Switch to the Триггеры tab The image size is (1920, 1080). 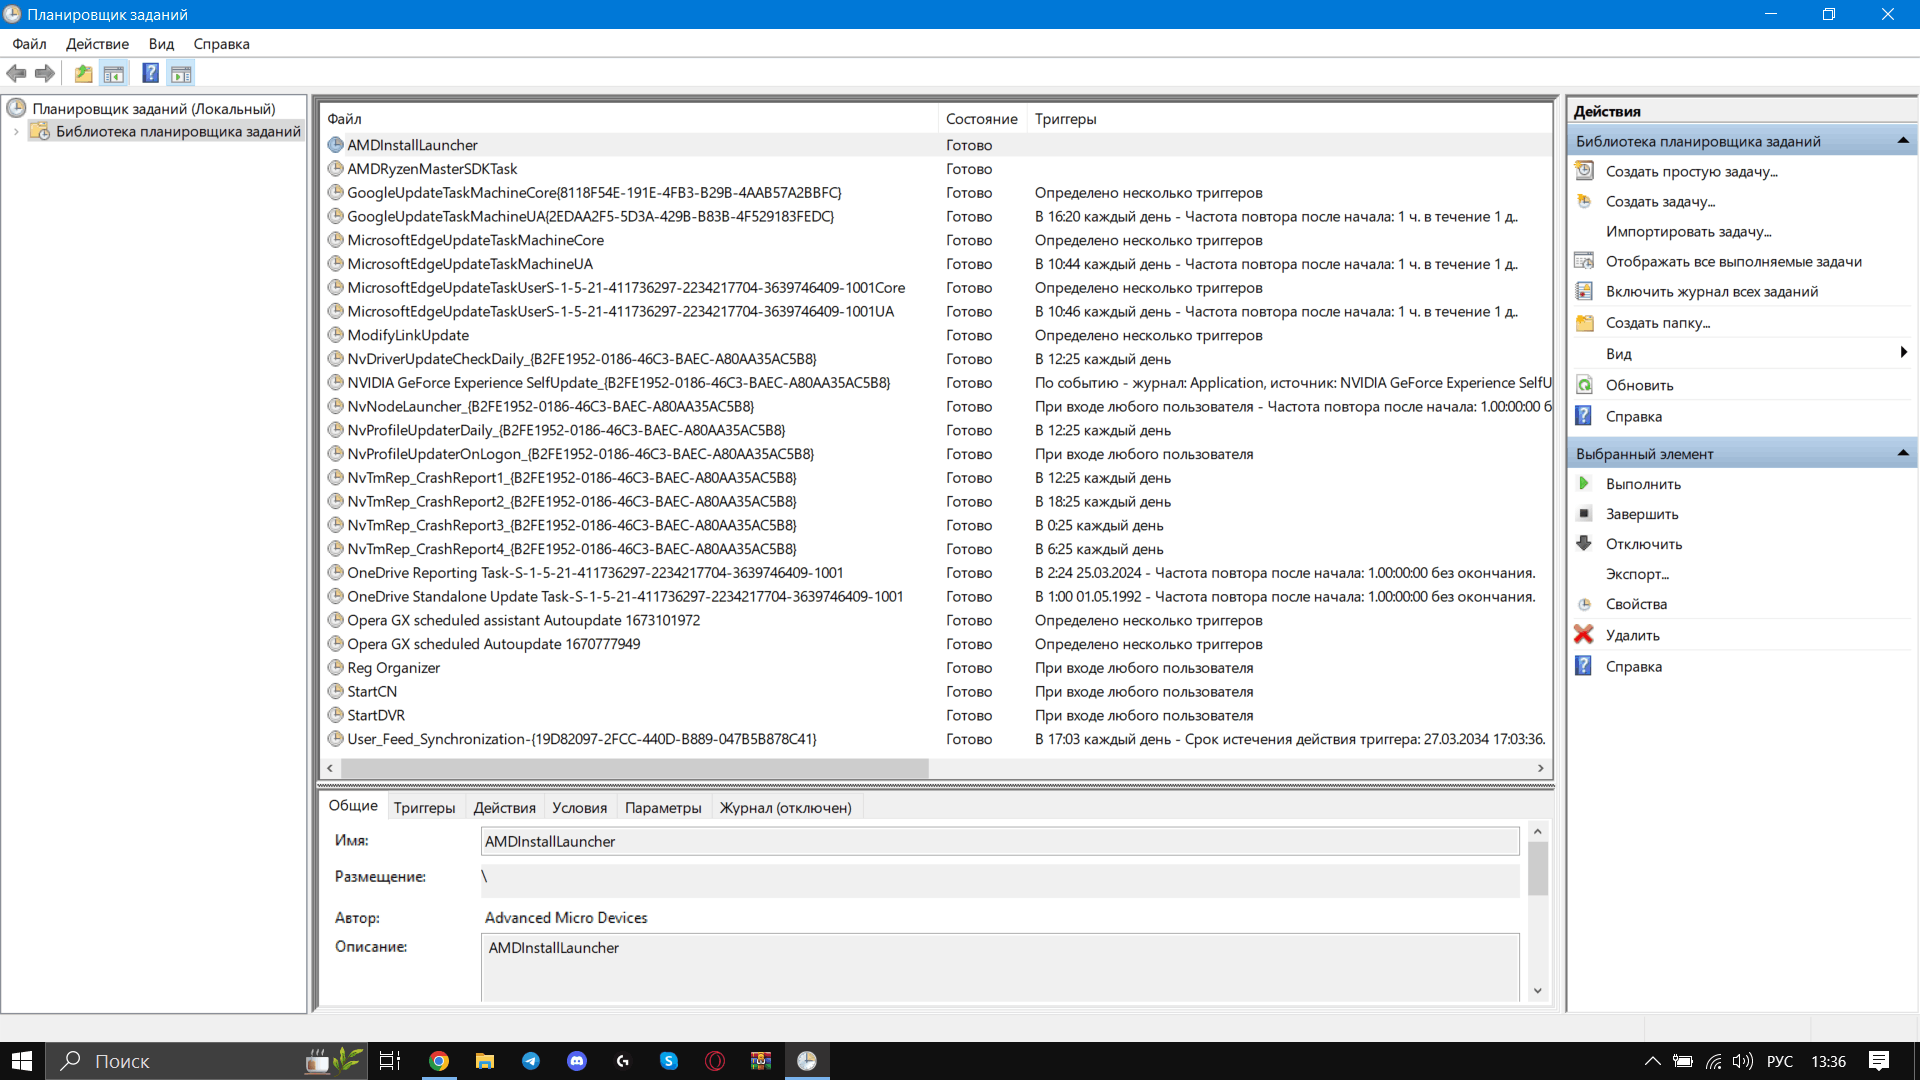pos(424,808)
